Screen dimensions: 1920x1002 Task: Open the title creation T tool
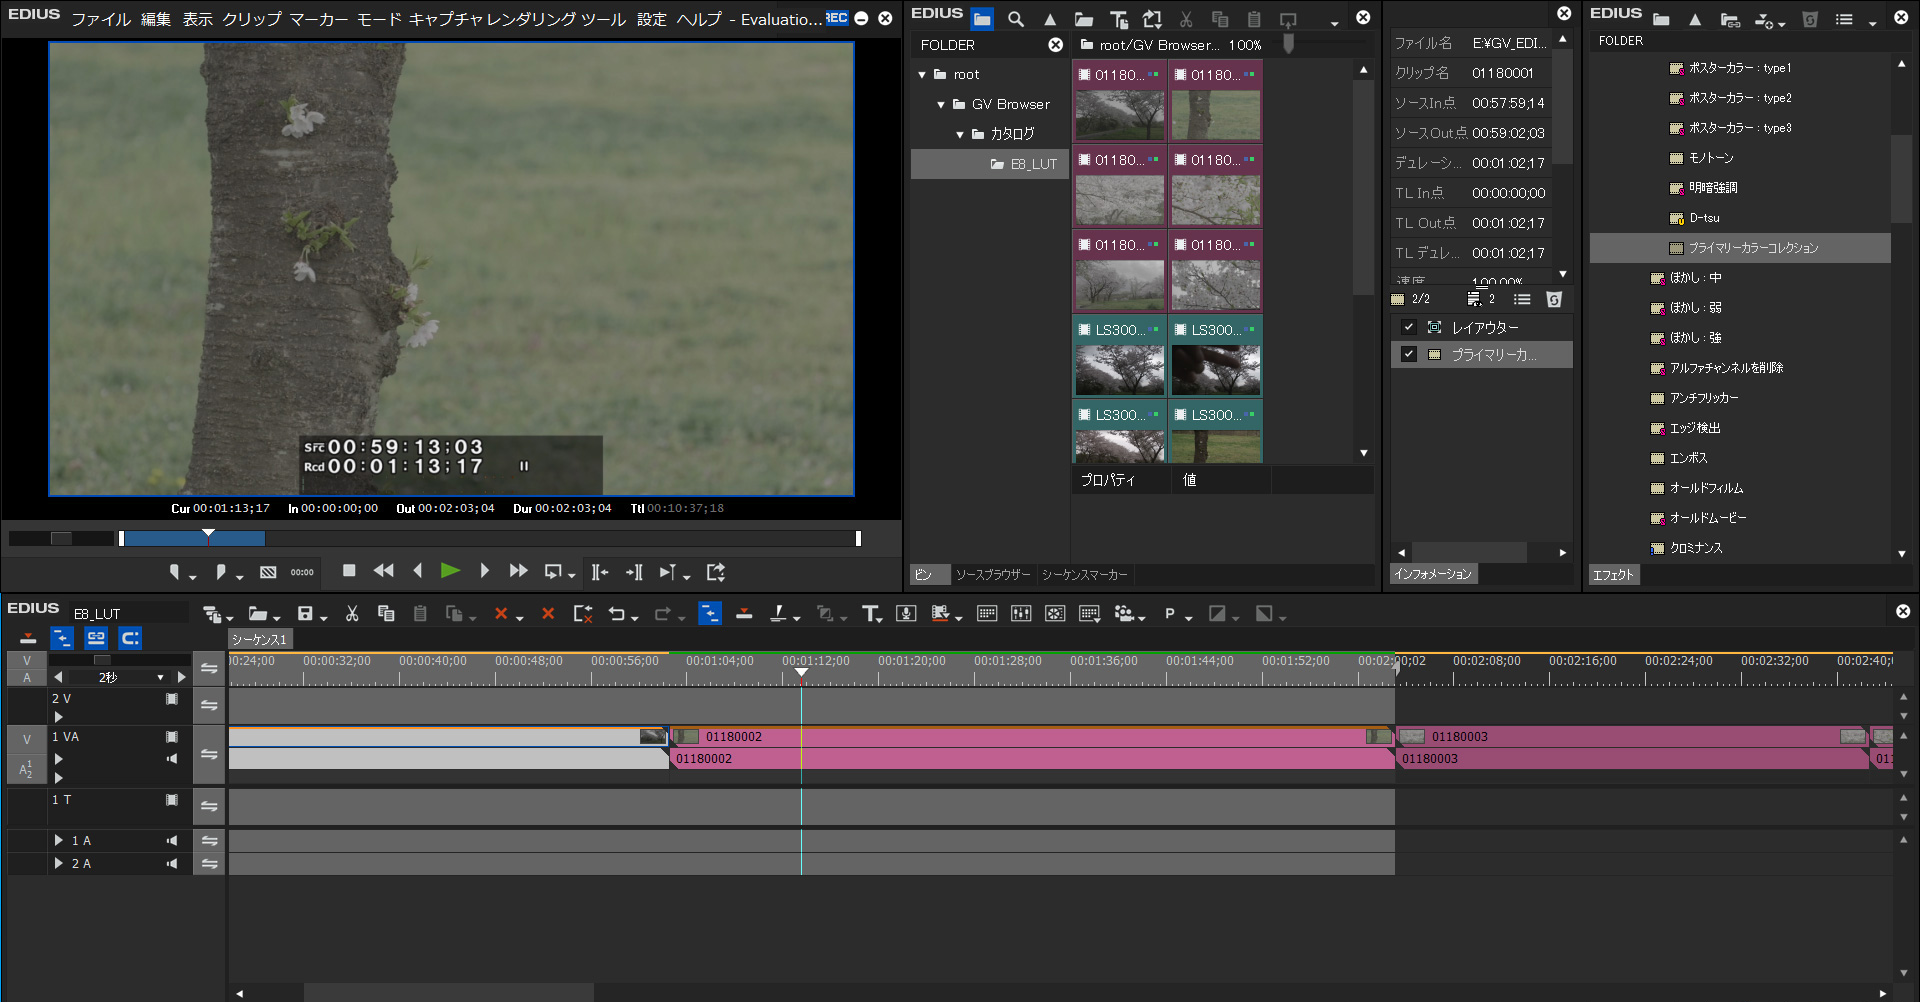(x=870, y=614)
